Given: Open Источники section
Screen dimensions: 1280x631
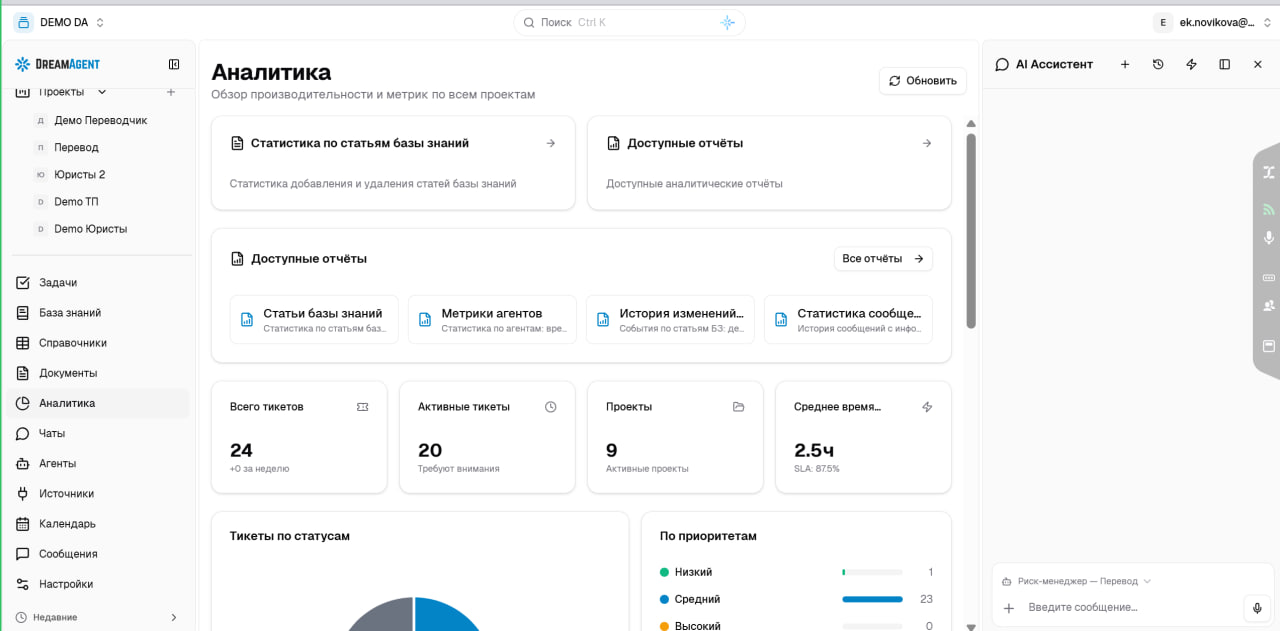Looking at the screenshot, I should pos(98,493).
